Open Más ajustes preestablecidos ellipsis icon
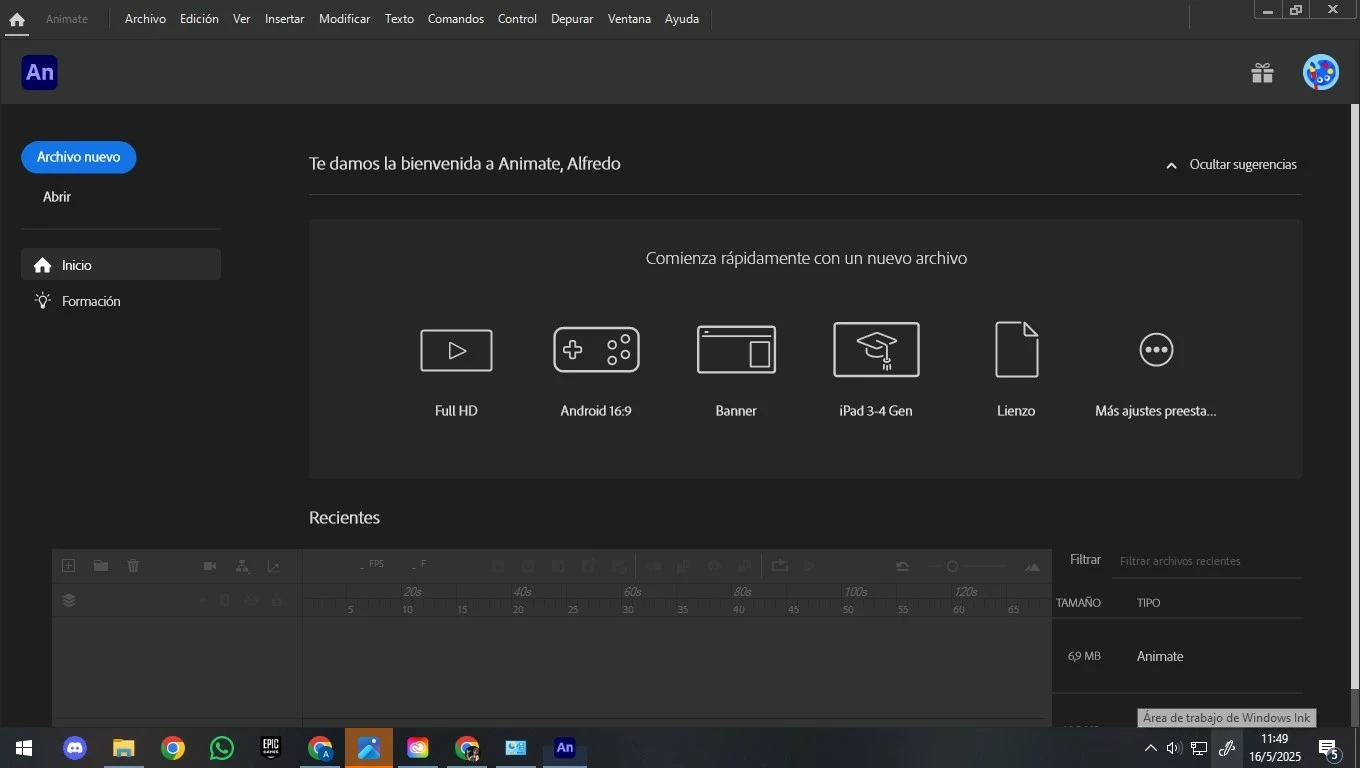 click(1156, 349)
